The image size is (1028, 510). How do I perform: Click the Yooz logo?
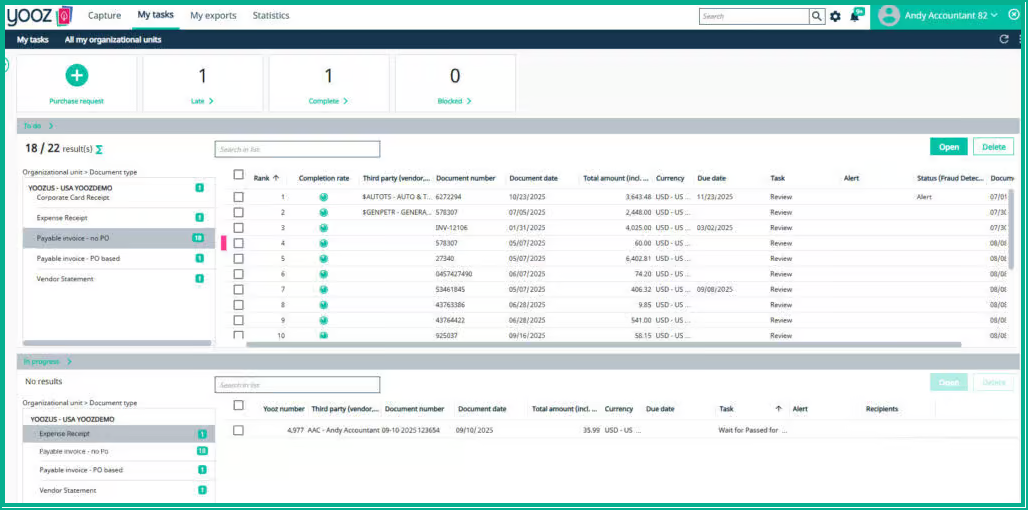39,15
